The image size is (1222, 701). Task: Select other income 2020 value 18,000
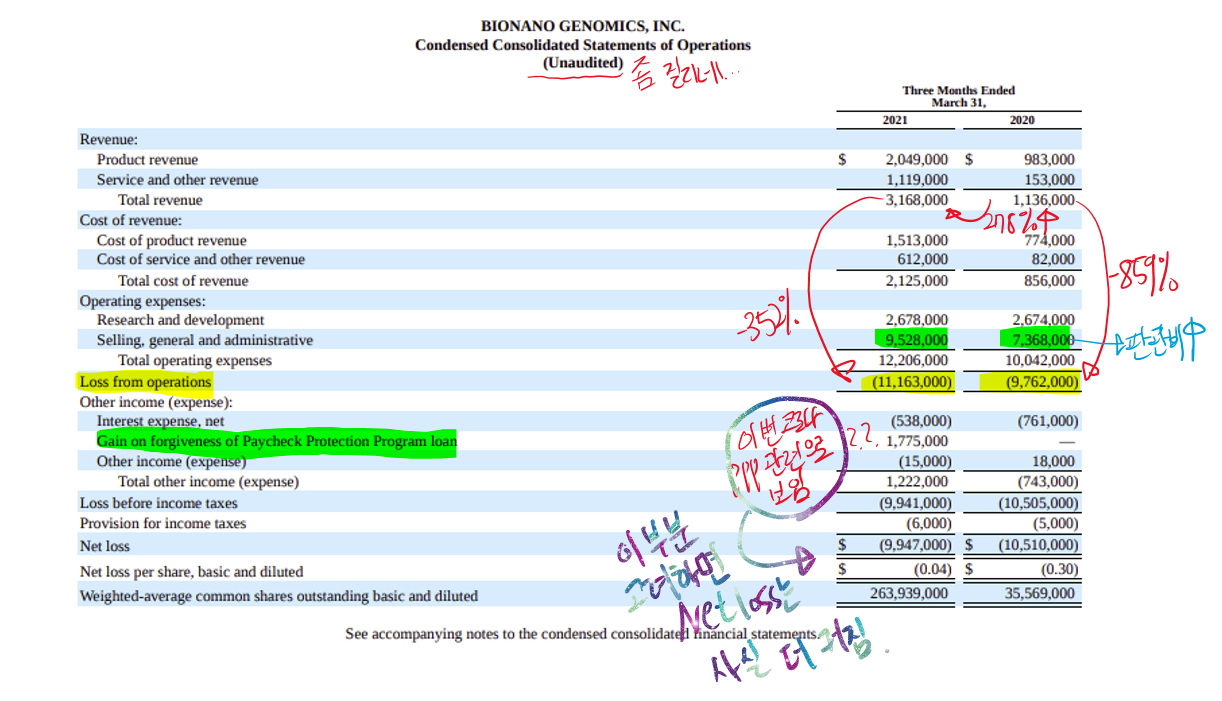tap(1054, 461)
